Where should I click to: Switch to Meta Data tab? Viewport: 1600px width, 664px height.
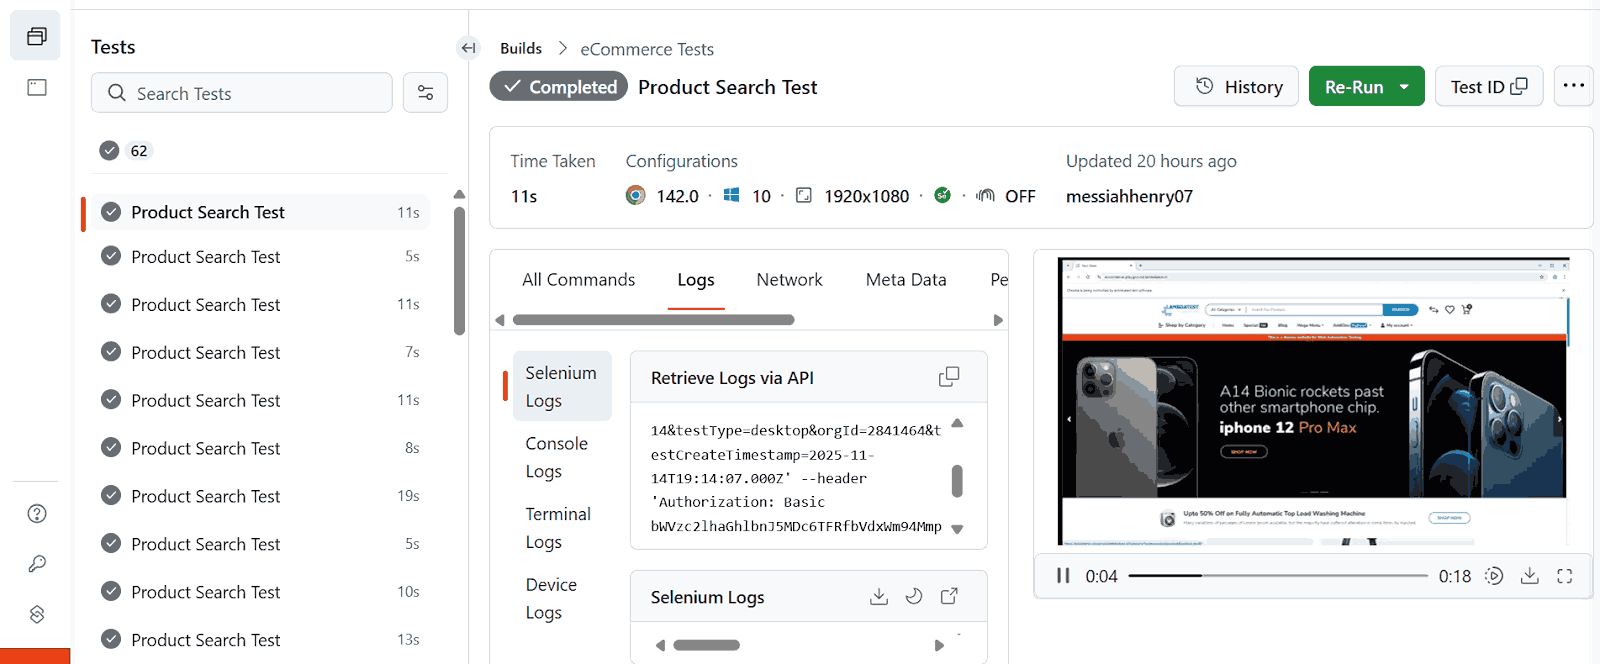coord(906,280)
